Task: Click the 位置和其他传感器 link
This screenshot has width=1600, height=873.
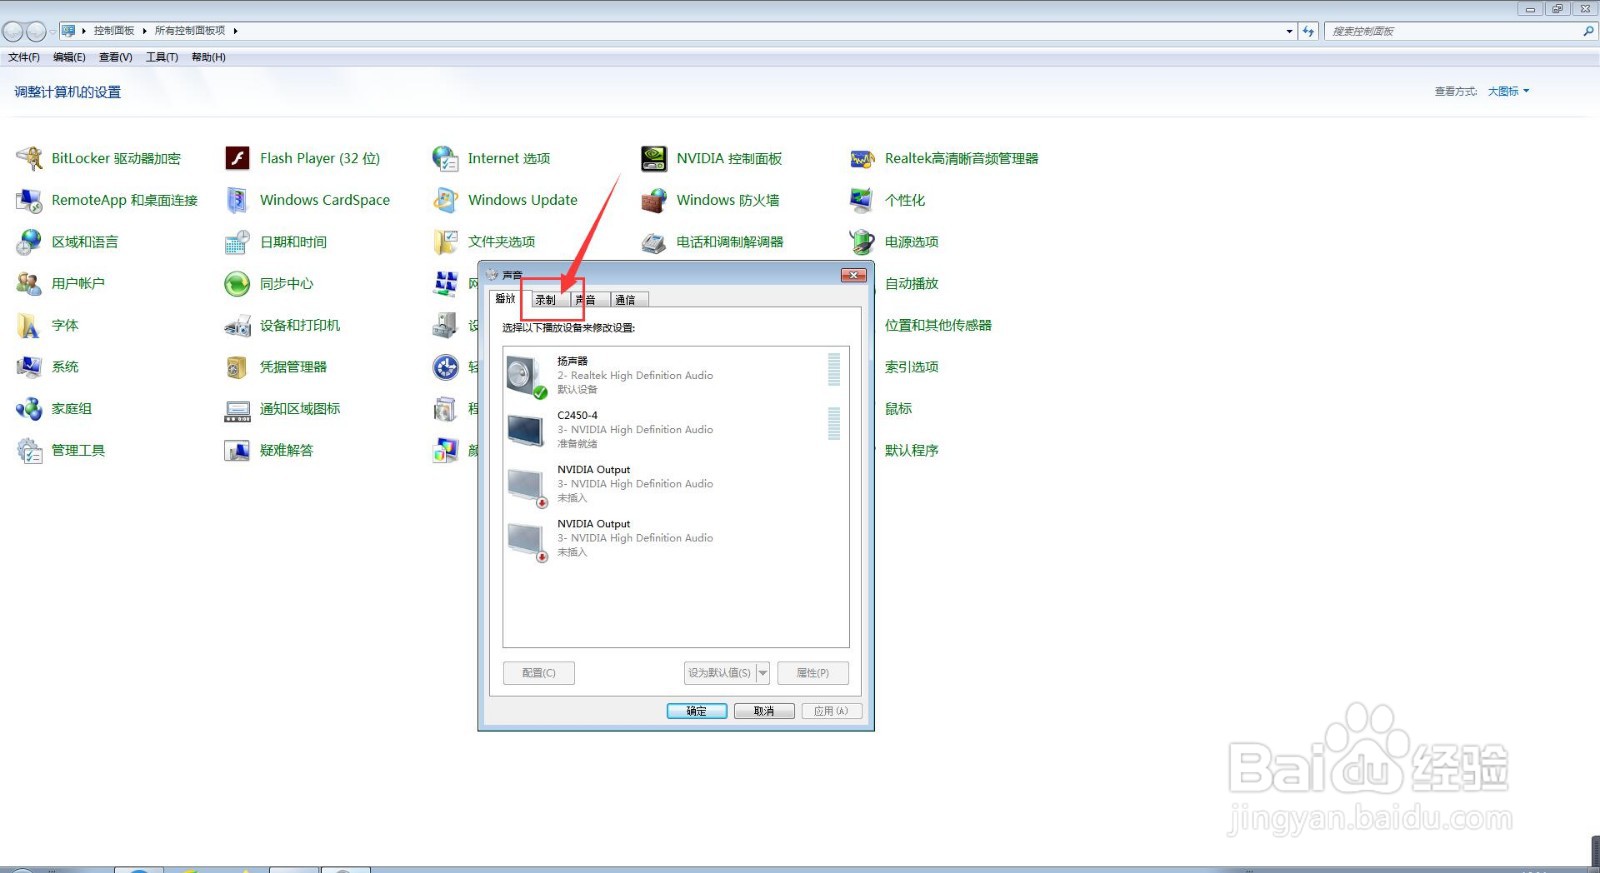Action: point(938,326)
